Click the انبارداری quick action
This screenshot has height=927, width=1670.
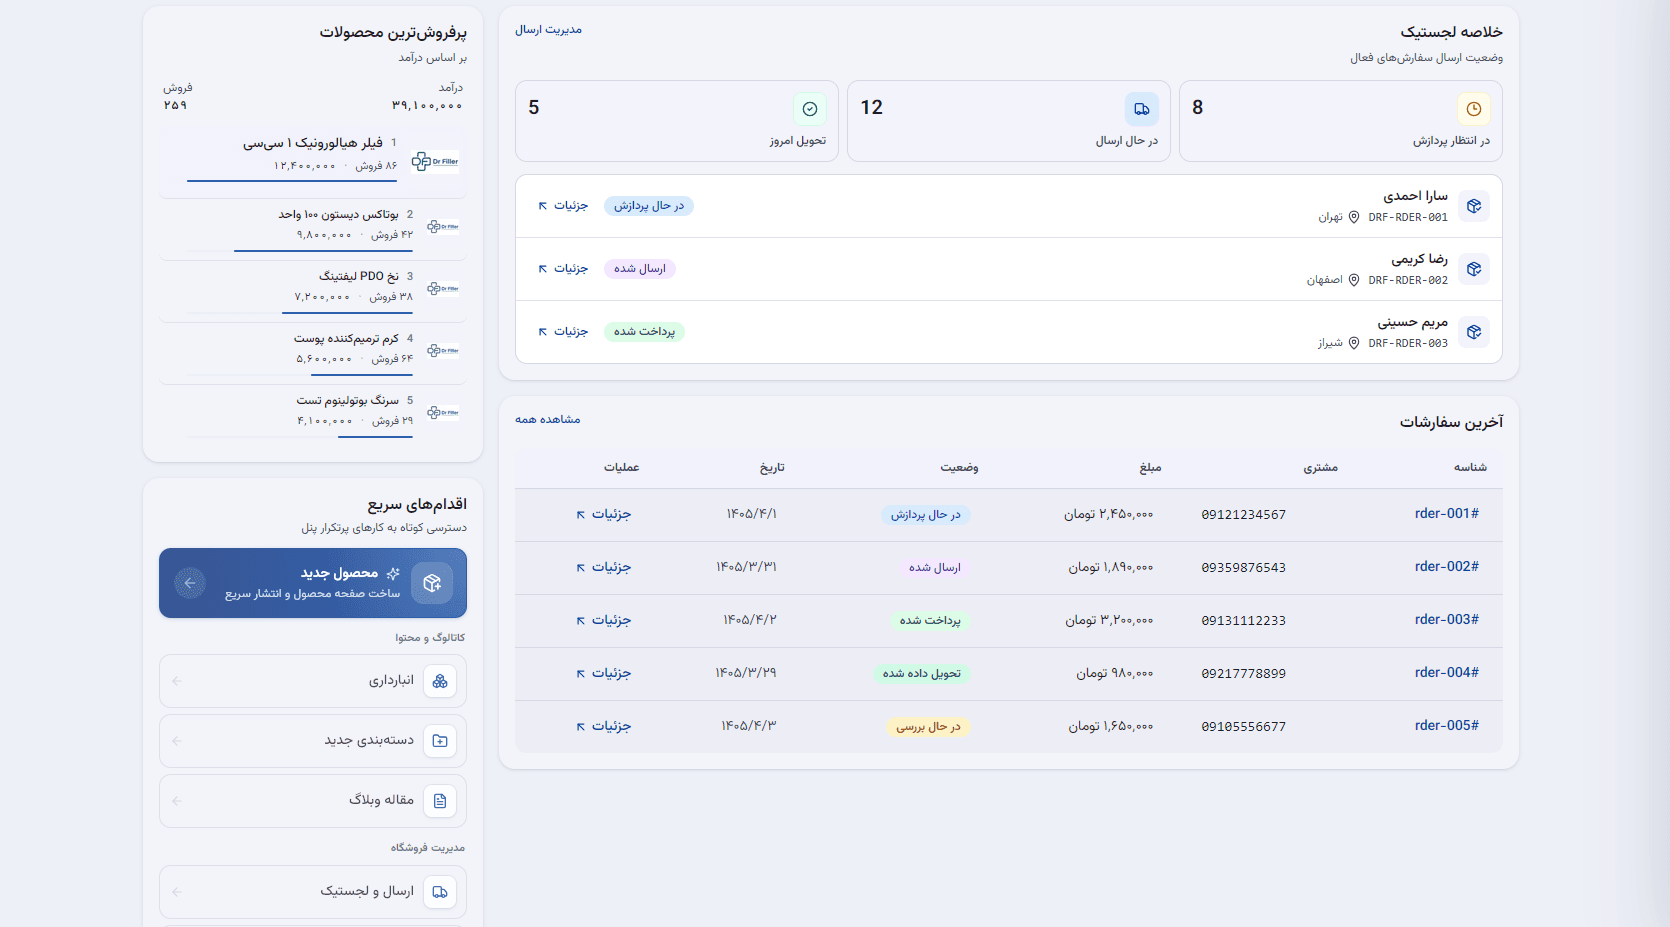313,681
